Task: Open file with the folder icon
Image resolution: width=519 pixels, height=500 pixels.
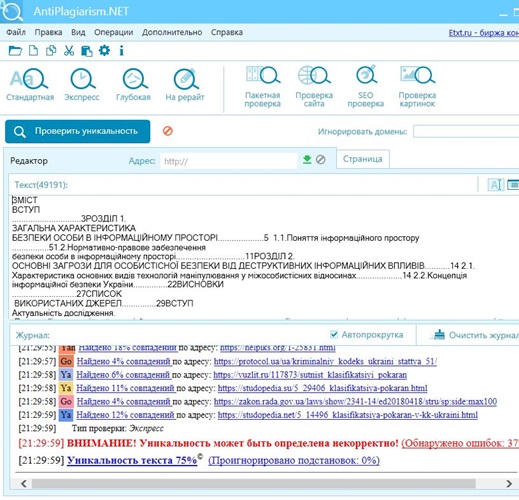Action: click(15, 51)
